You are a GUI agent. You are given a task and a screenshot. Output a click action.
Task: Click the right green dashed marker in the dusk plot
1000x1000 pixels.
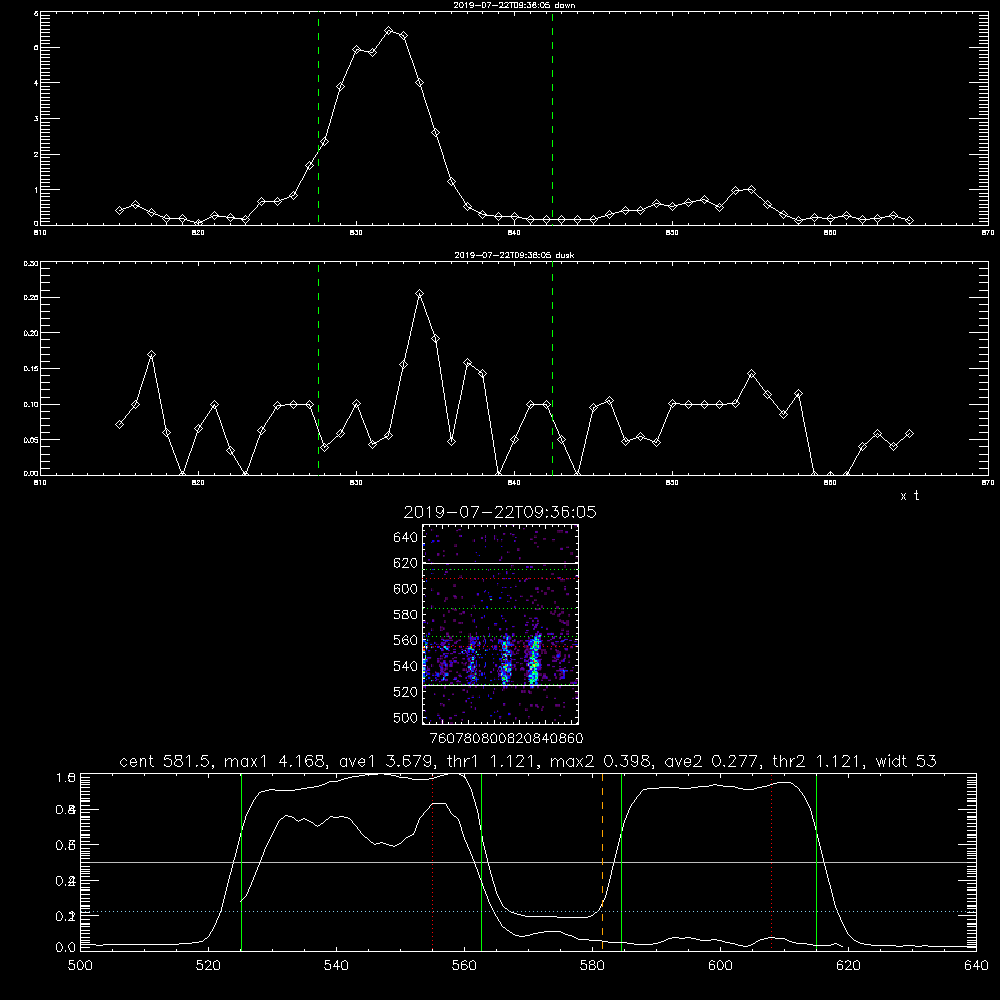[552, 368]
